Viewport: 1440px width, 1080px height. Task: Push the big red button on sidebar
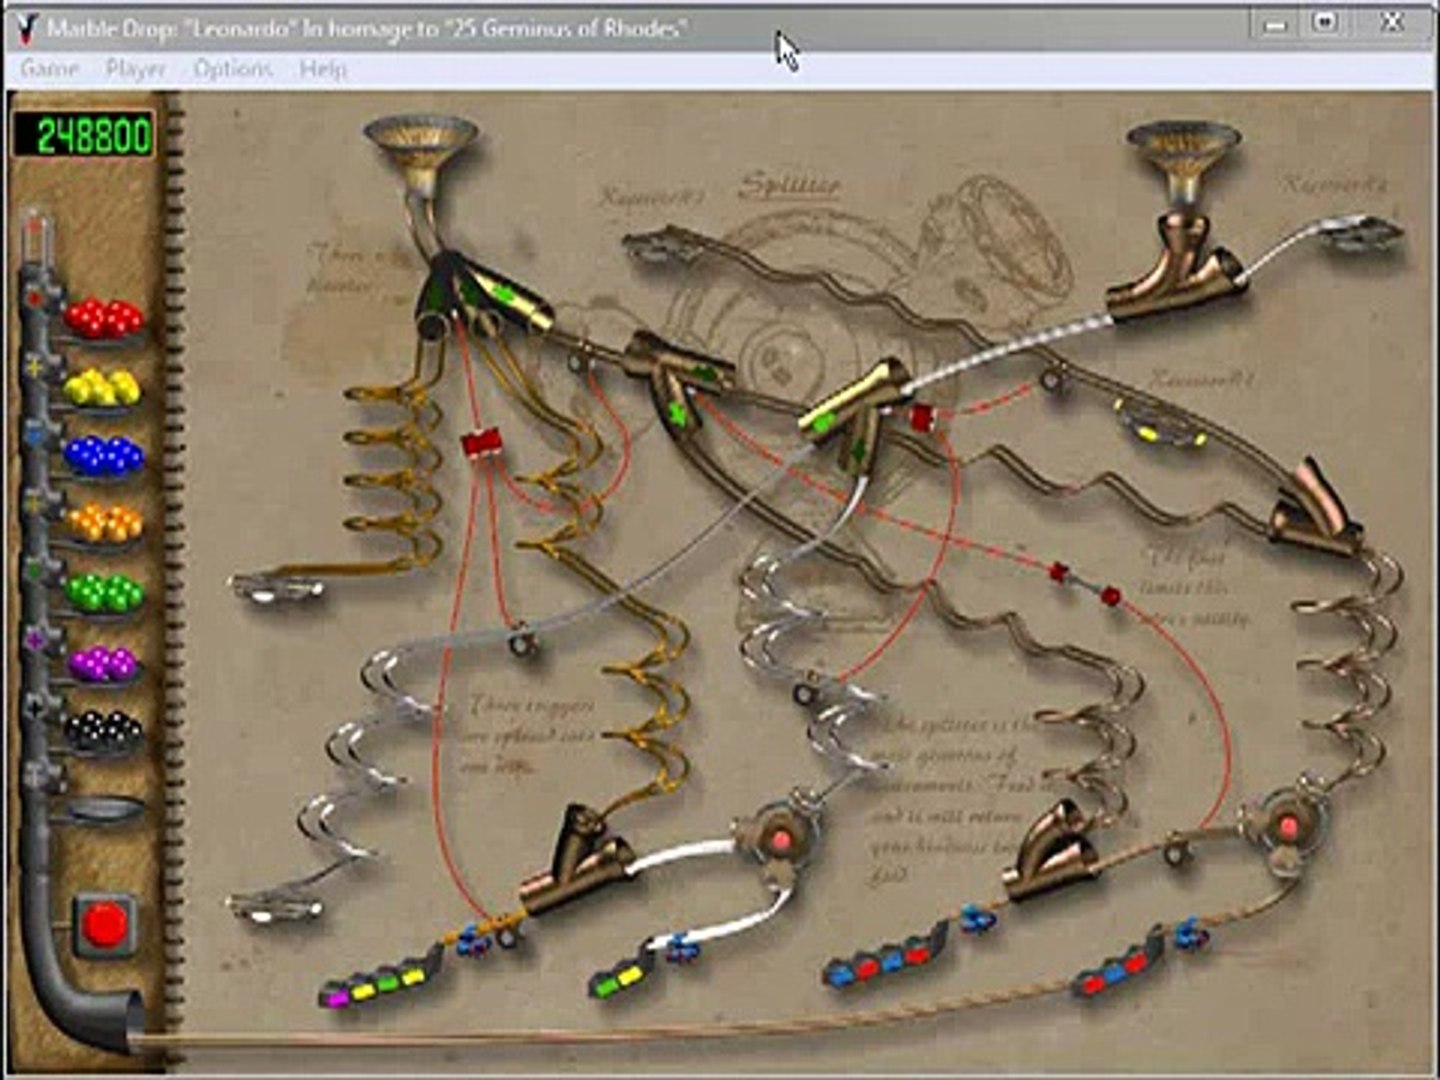[104, 923]
